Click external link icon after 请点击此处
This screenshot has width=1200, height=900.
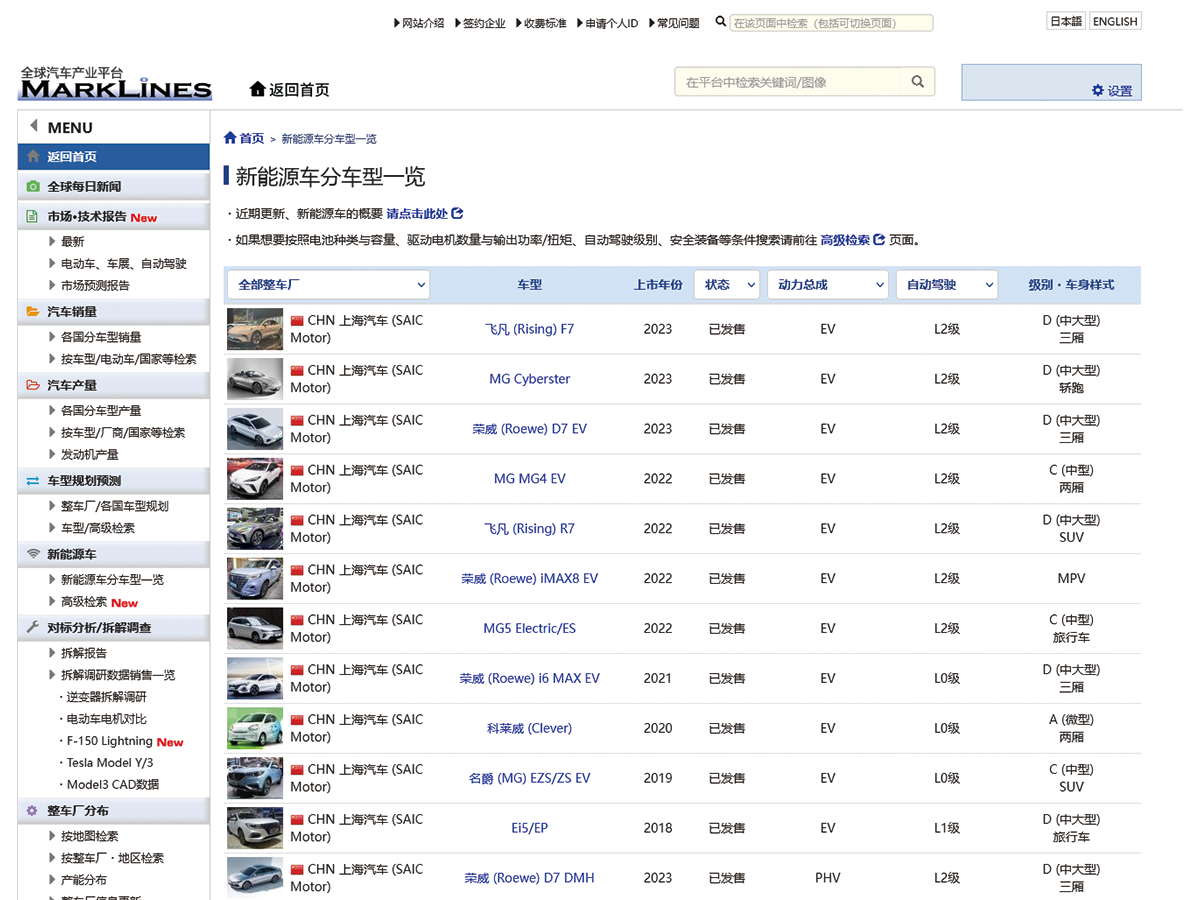458,213
